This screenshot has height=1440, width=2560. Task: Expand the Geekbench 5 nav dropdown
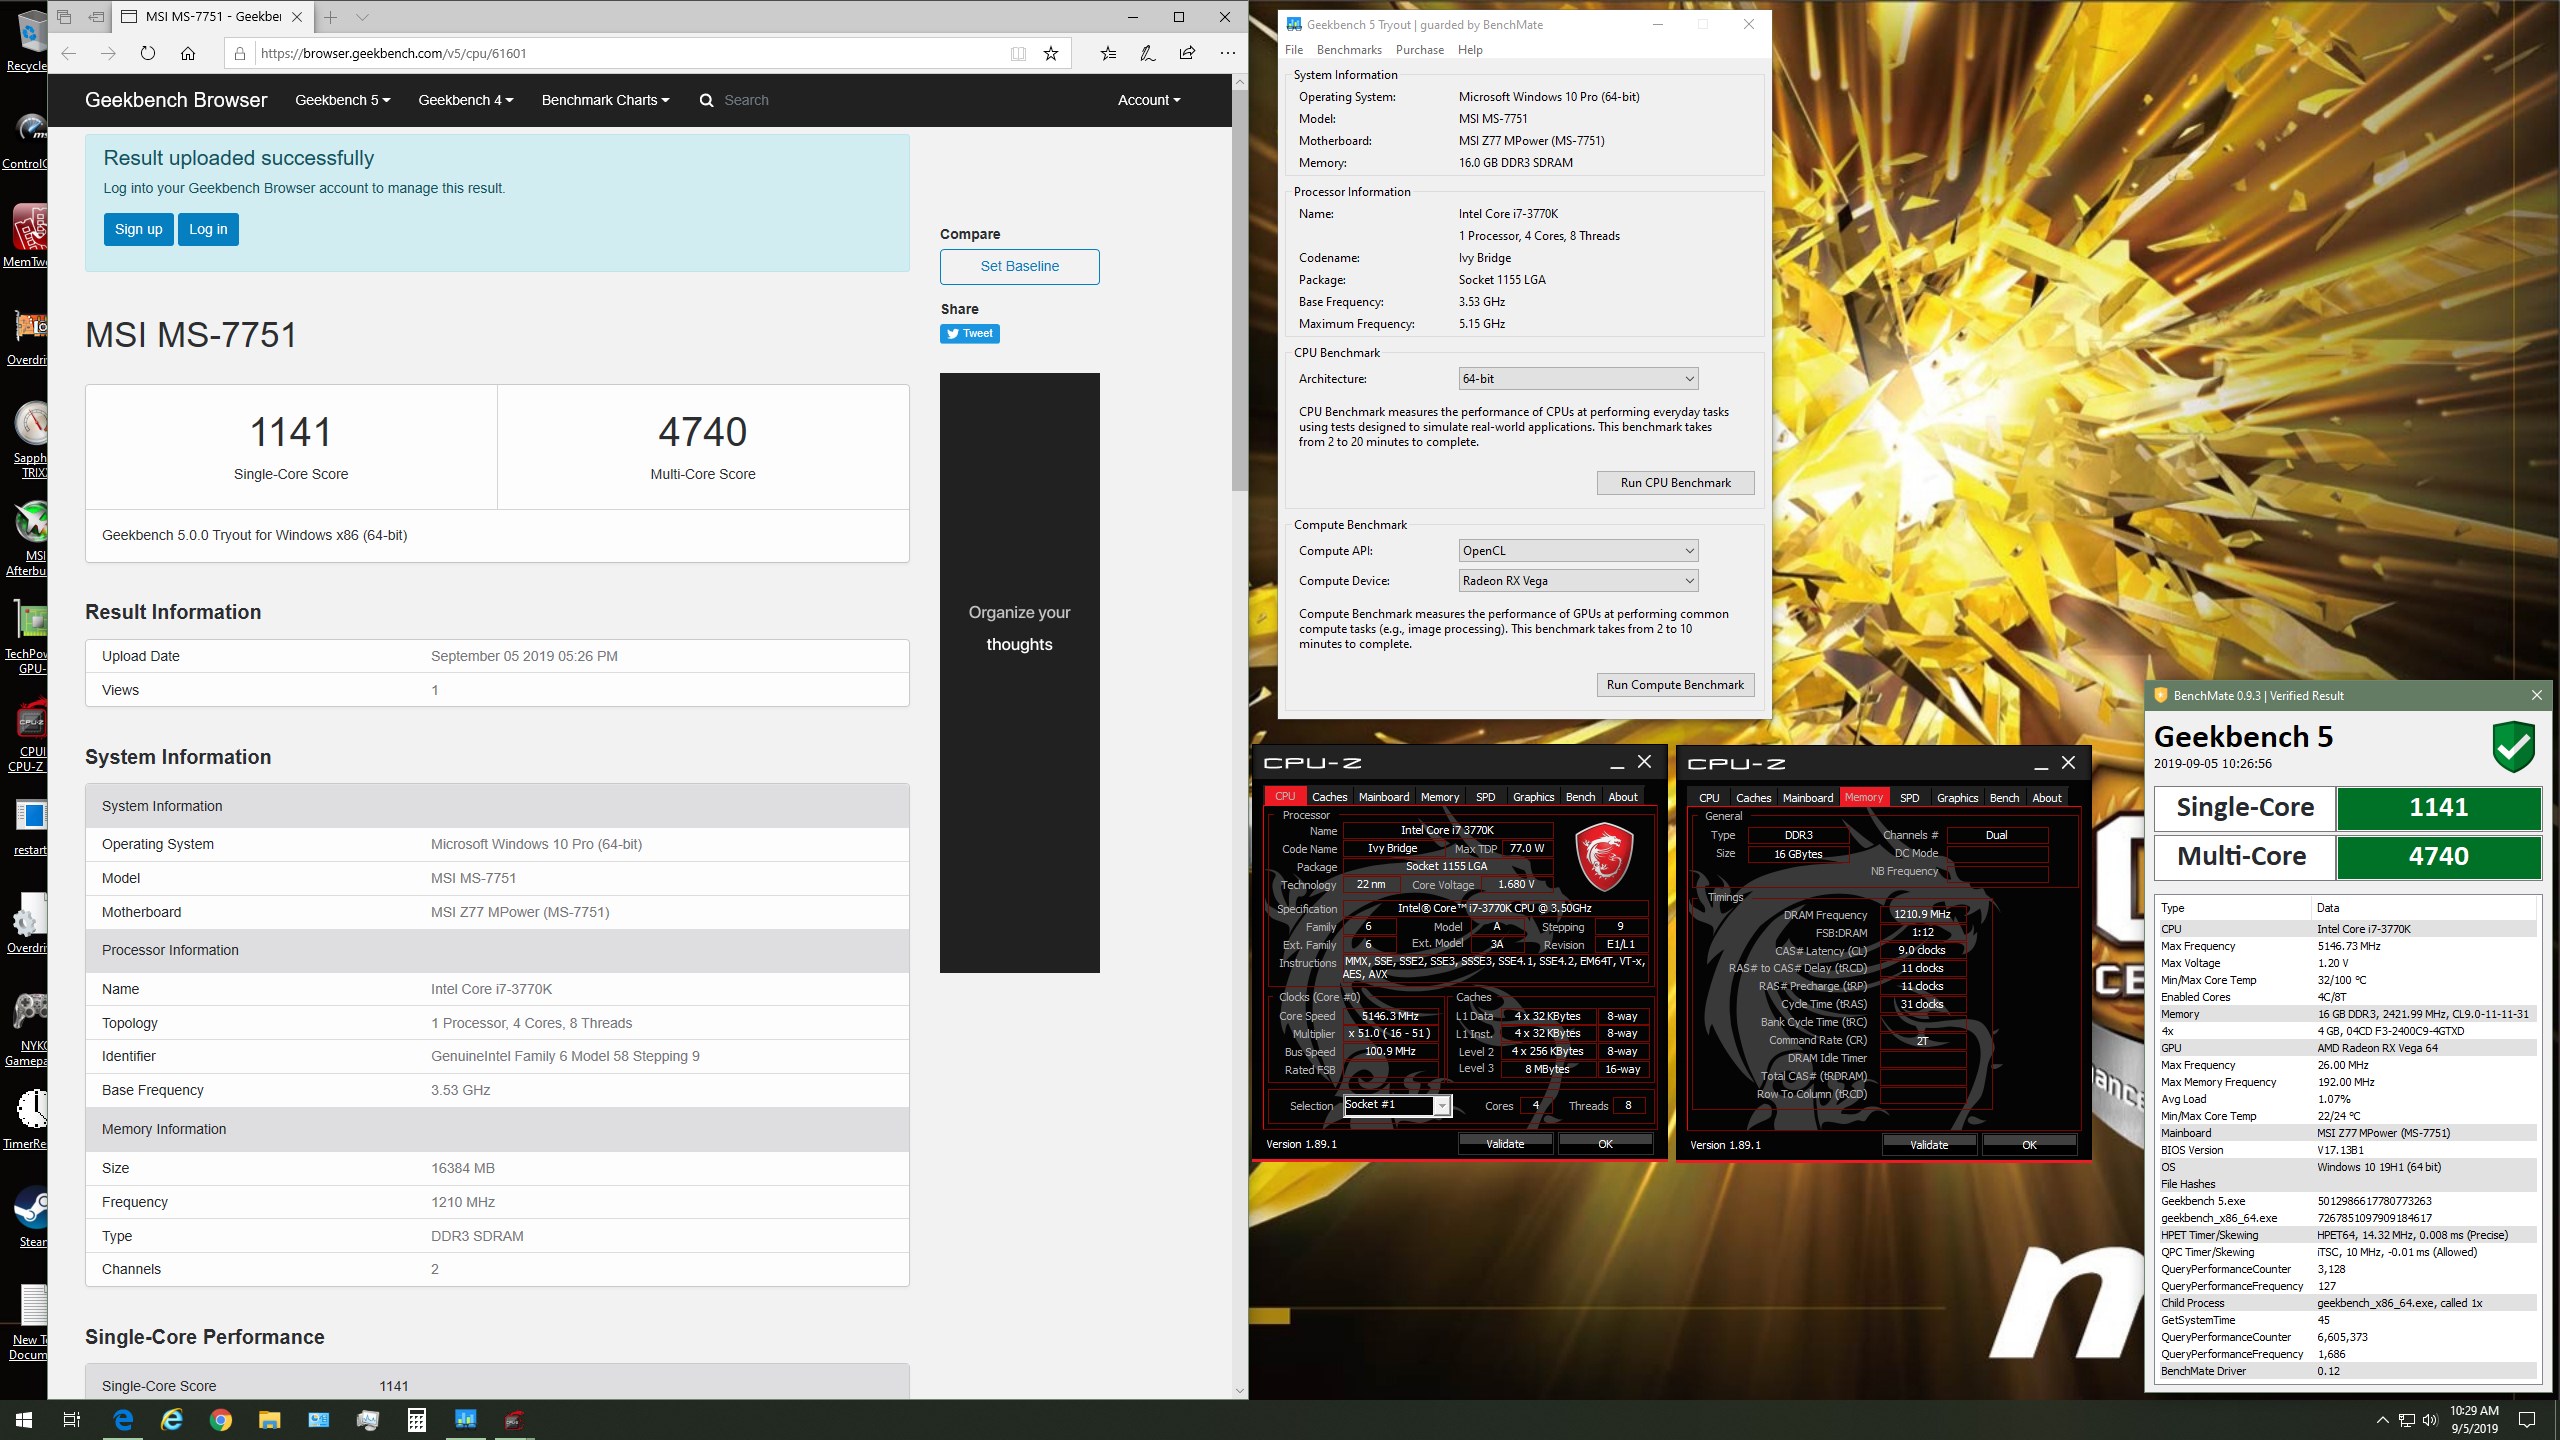(342, 100)
